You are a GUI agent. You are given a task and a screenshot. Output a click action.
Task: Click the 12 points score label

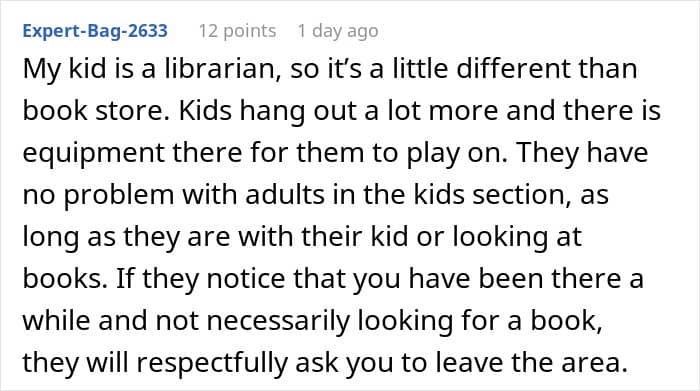pos(238,31)
